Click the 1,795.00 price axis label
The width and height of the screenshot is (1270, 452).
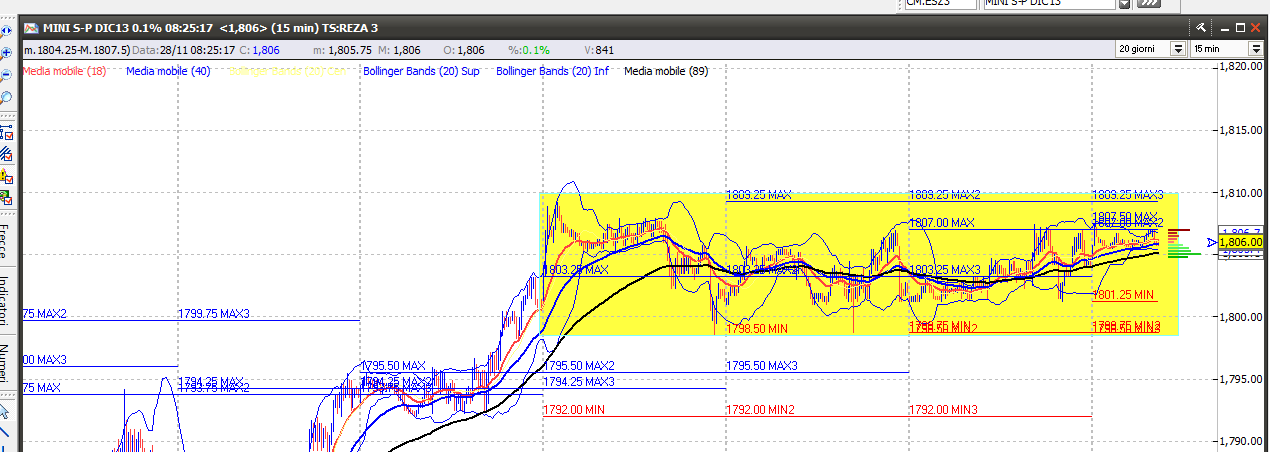point(1241,379)
